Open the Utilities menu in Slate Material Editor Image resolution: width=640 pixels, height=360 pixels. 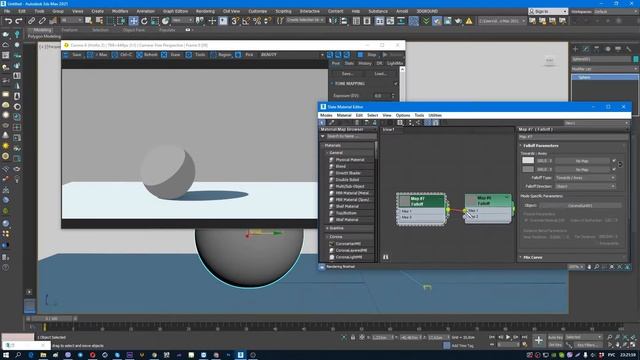pyautogui.click(x=435, y=116)
